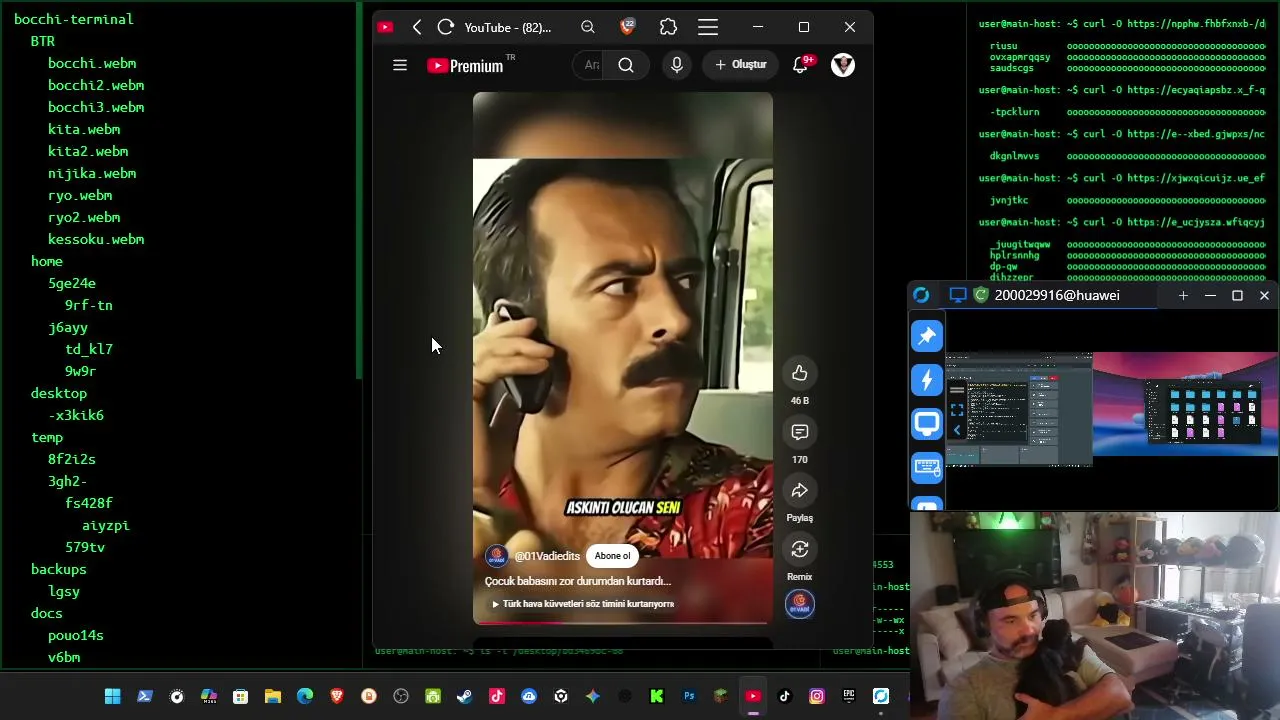
Task: Click 'jvnjtkc' in the terminal output
Action: pyautogui.click(x=1009, y=200)
